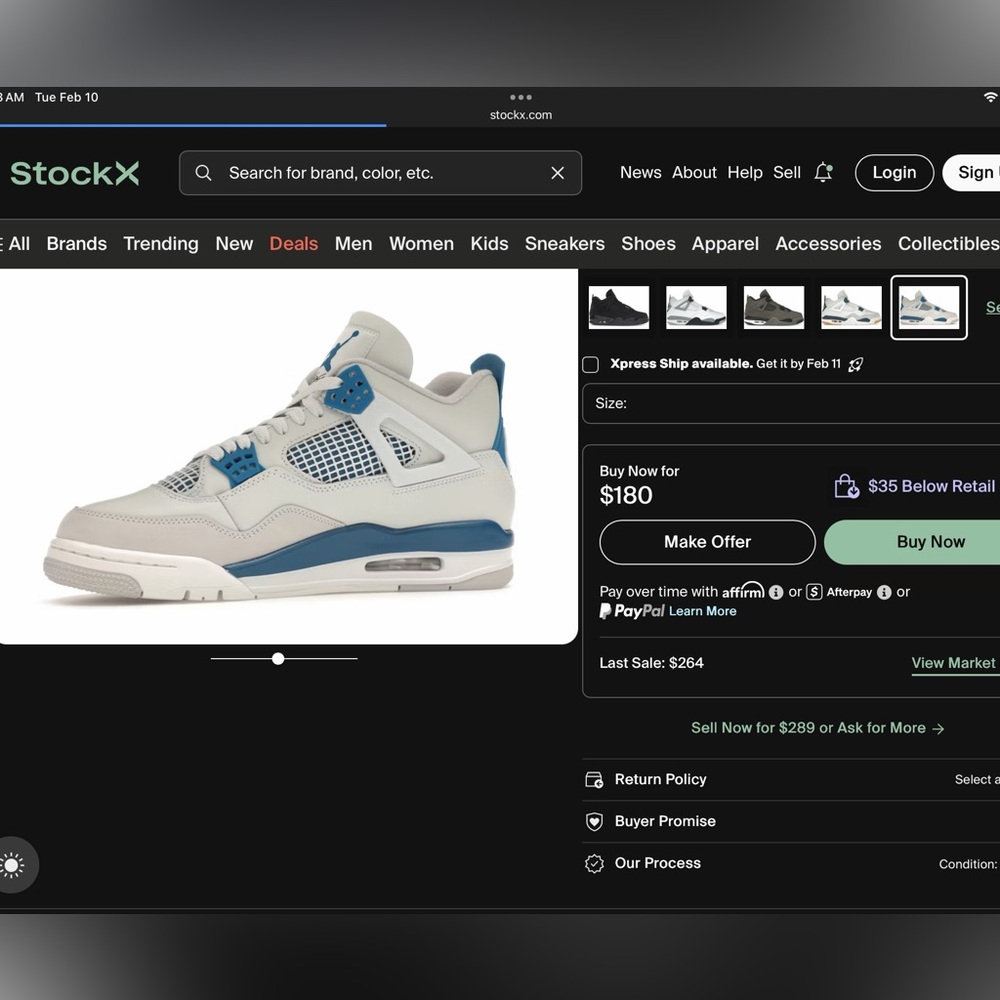Viewport: 1000px width, 1000px height.
Task: Click the Return Policy icon
Action: point(594,780)
